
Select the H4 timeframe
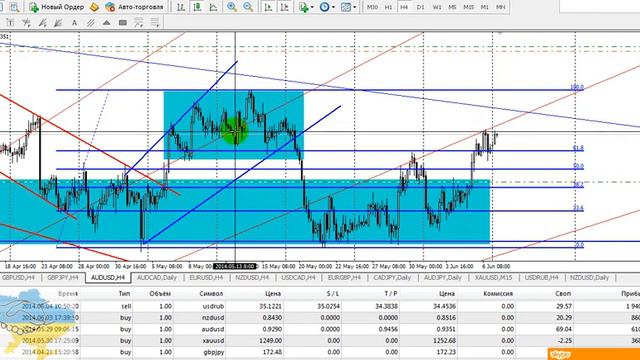pos(404,7)
